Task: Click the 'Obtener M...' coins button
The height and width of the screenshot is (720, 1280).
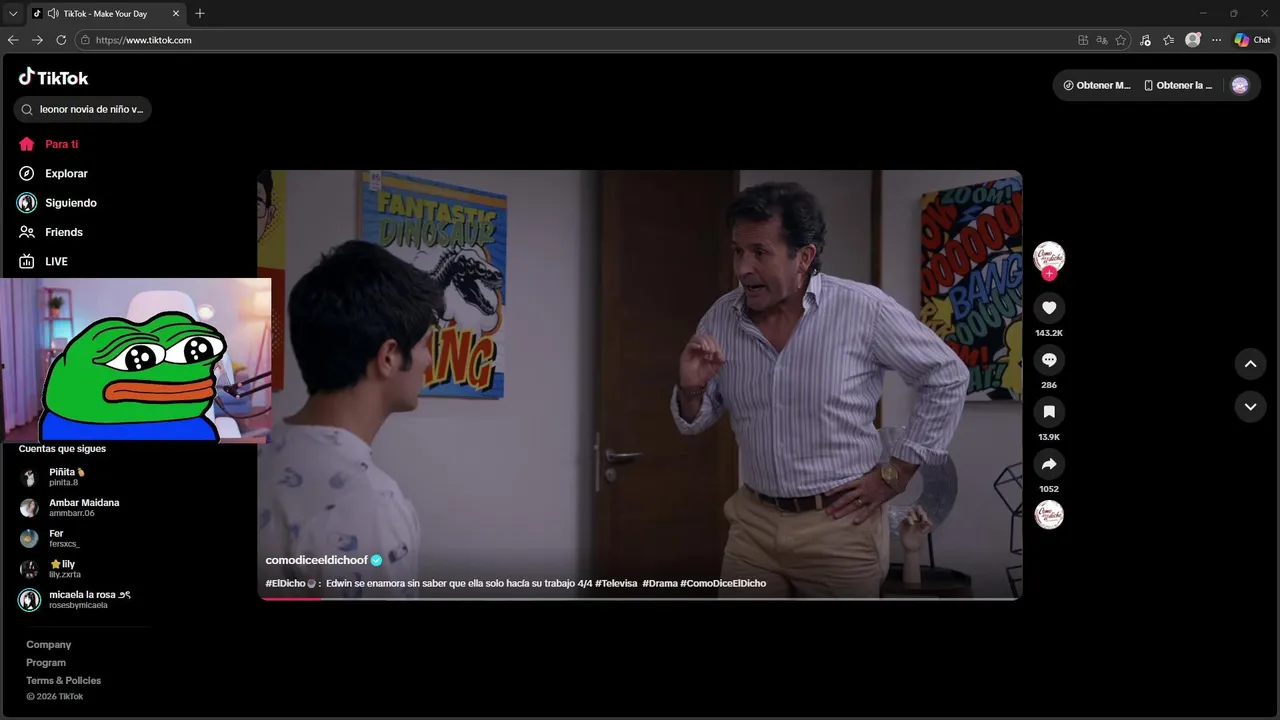Action: [x=1097, y=85]
